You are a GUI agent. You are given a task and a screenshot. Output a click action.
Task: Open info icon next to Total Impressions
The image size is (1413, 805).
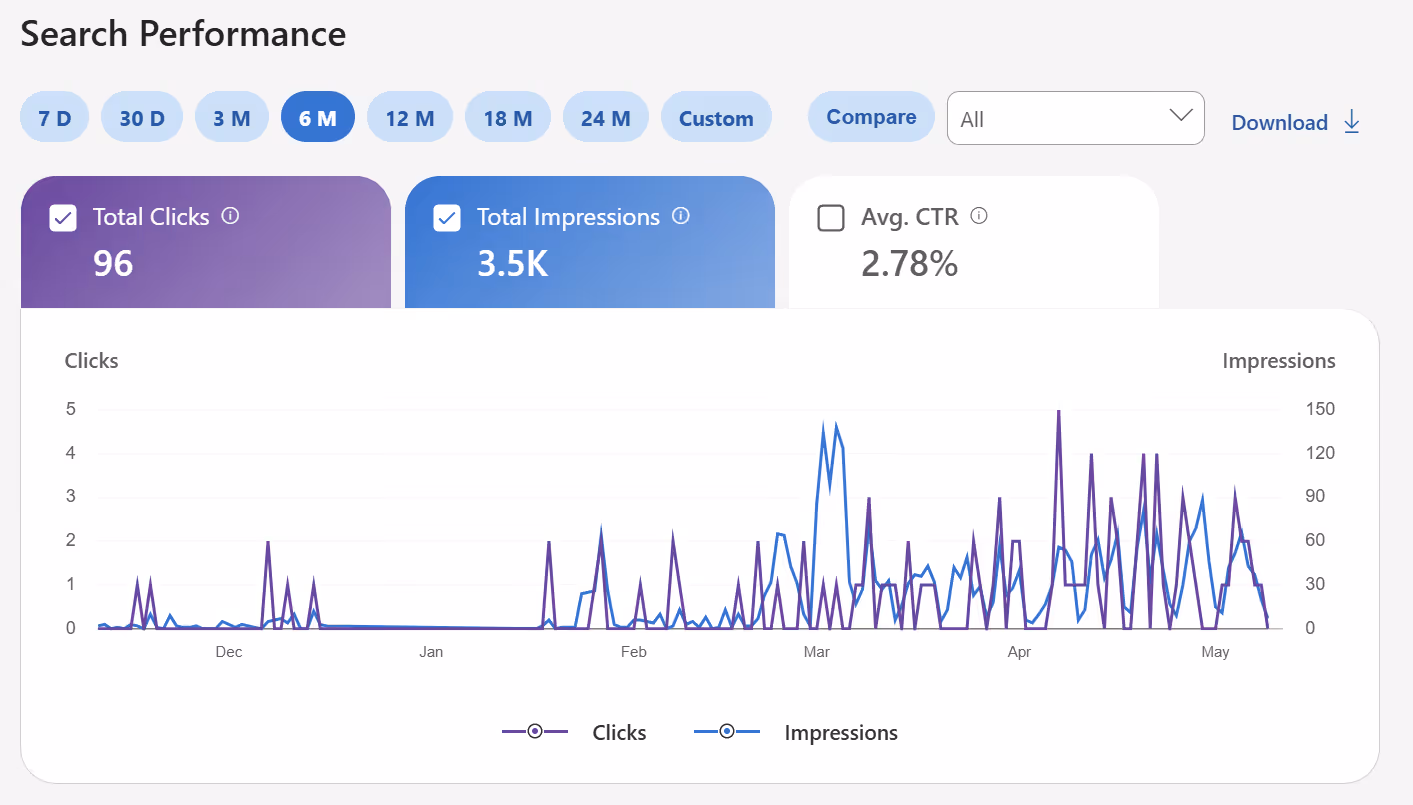click(x=681, y=215)
